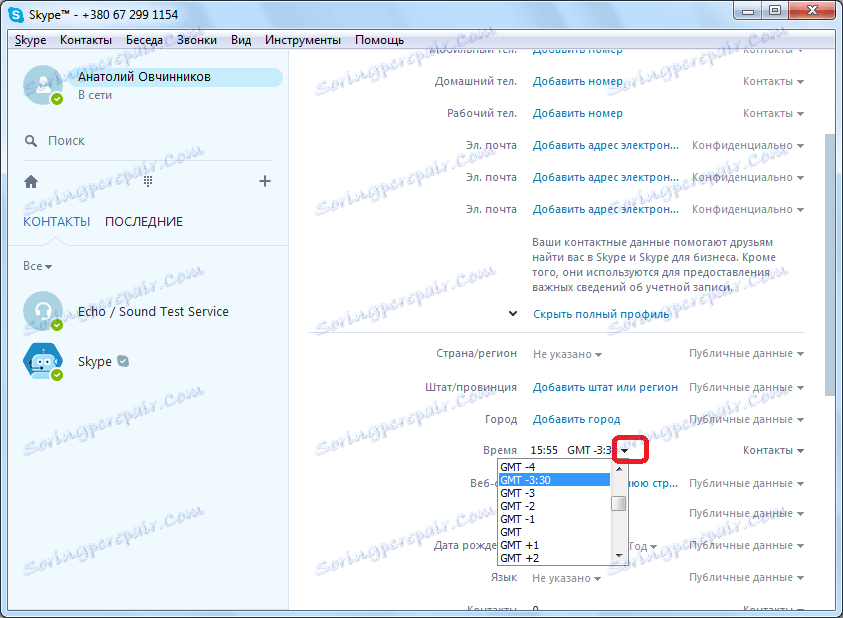Image resolution: width=843 pixels, height=618 pixels.
Task: Click the plus add contact icon
Action: pos(265,181)
